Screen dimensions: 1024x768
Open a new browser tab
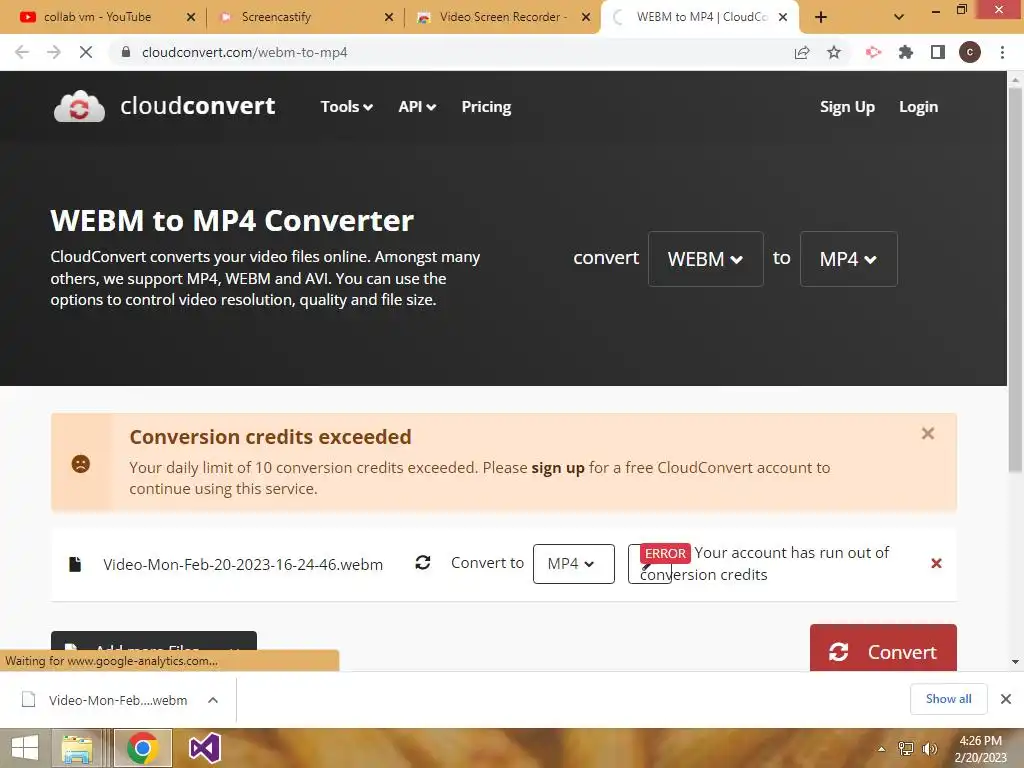tap(821, 18)
